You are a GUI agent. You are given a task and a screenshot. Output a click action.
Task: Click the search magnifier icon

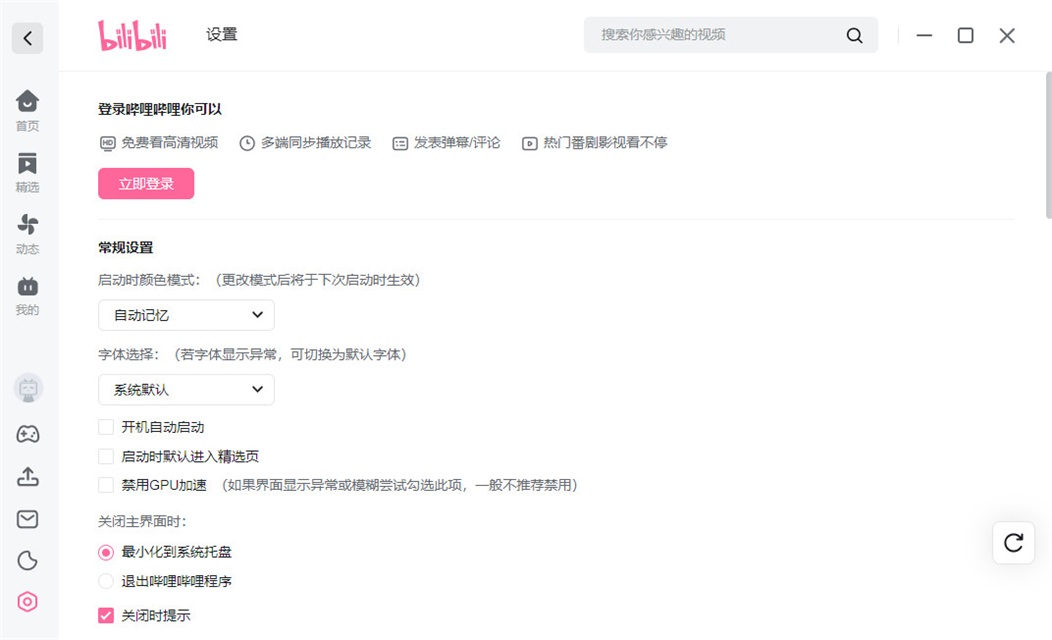click(854, 35)
